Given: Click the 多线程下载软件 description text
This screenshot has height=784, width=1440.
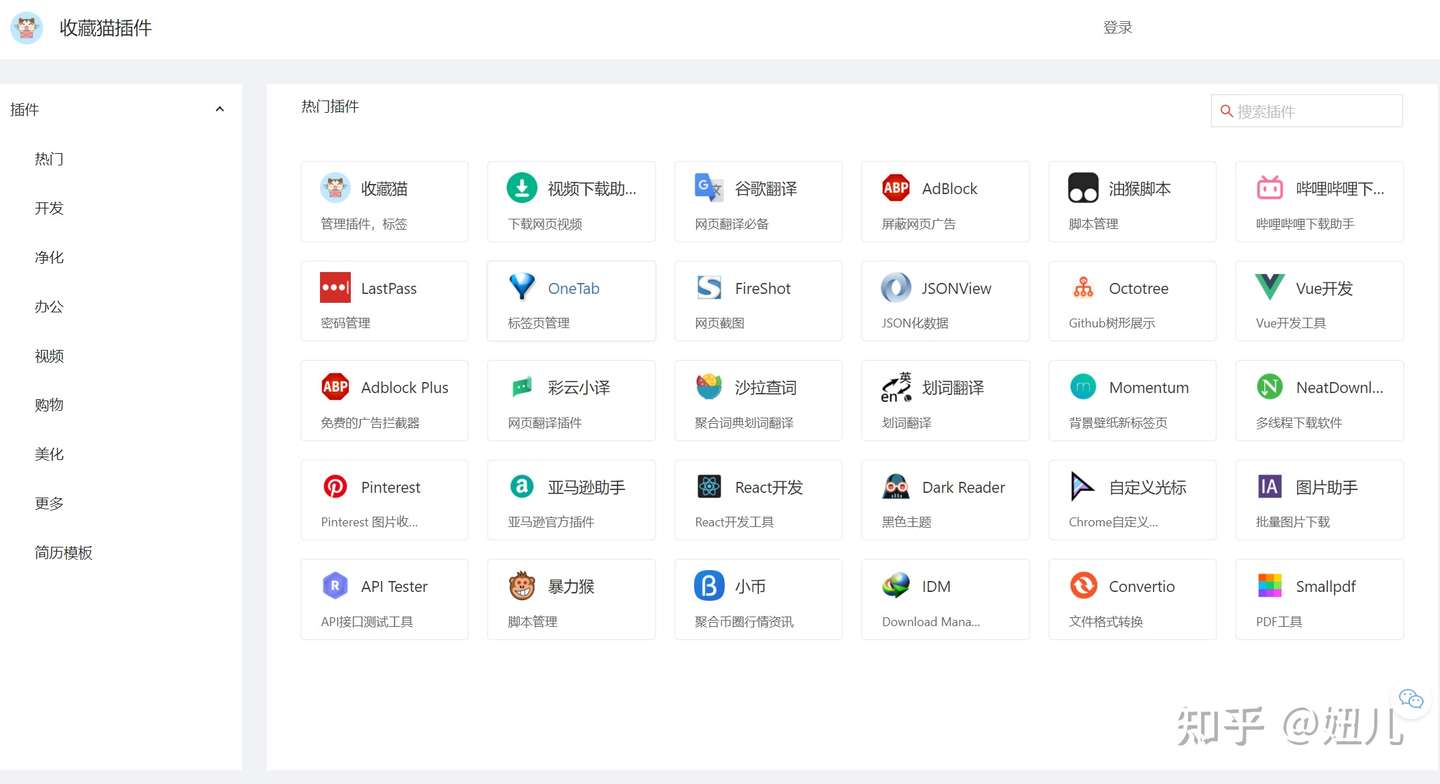Looking at the screenshot, I should coord(1299,423).
